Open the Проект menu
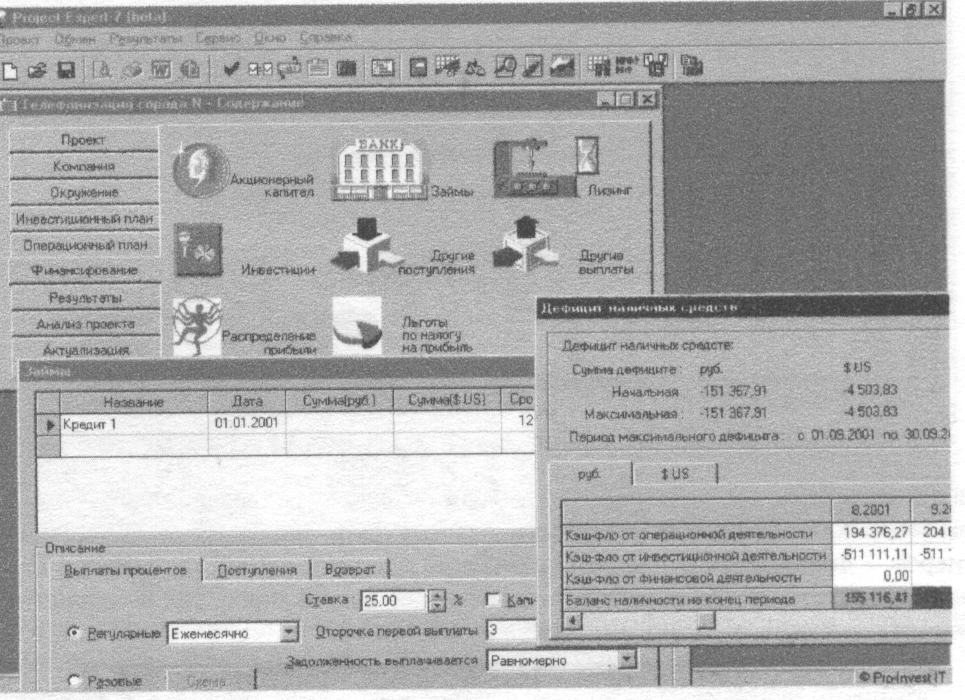 click(18, 40)
